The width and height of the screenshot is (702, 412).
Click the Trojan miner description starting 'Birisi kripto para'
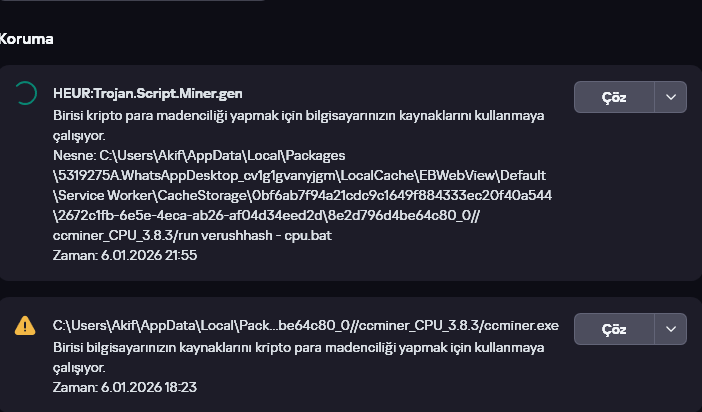298,115
